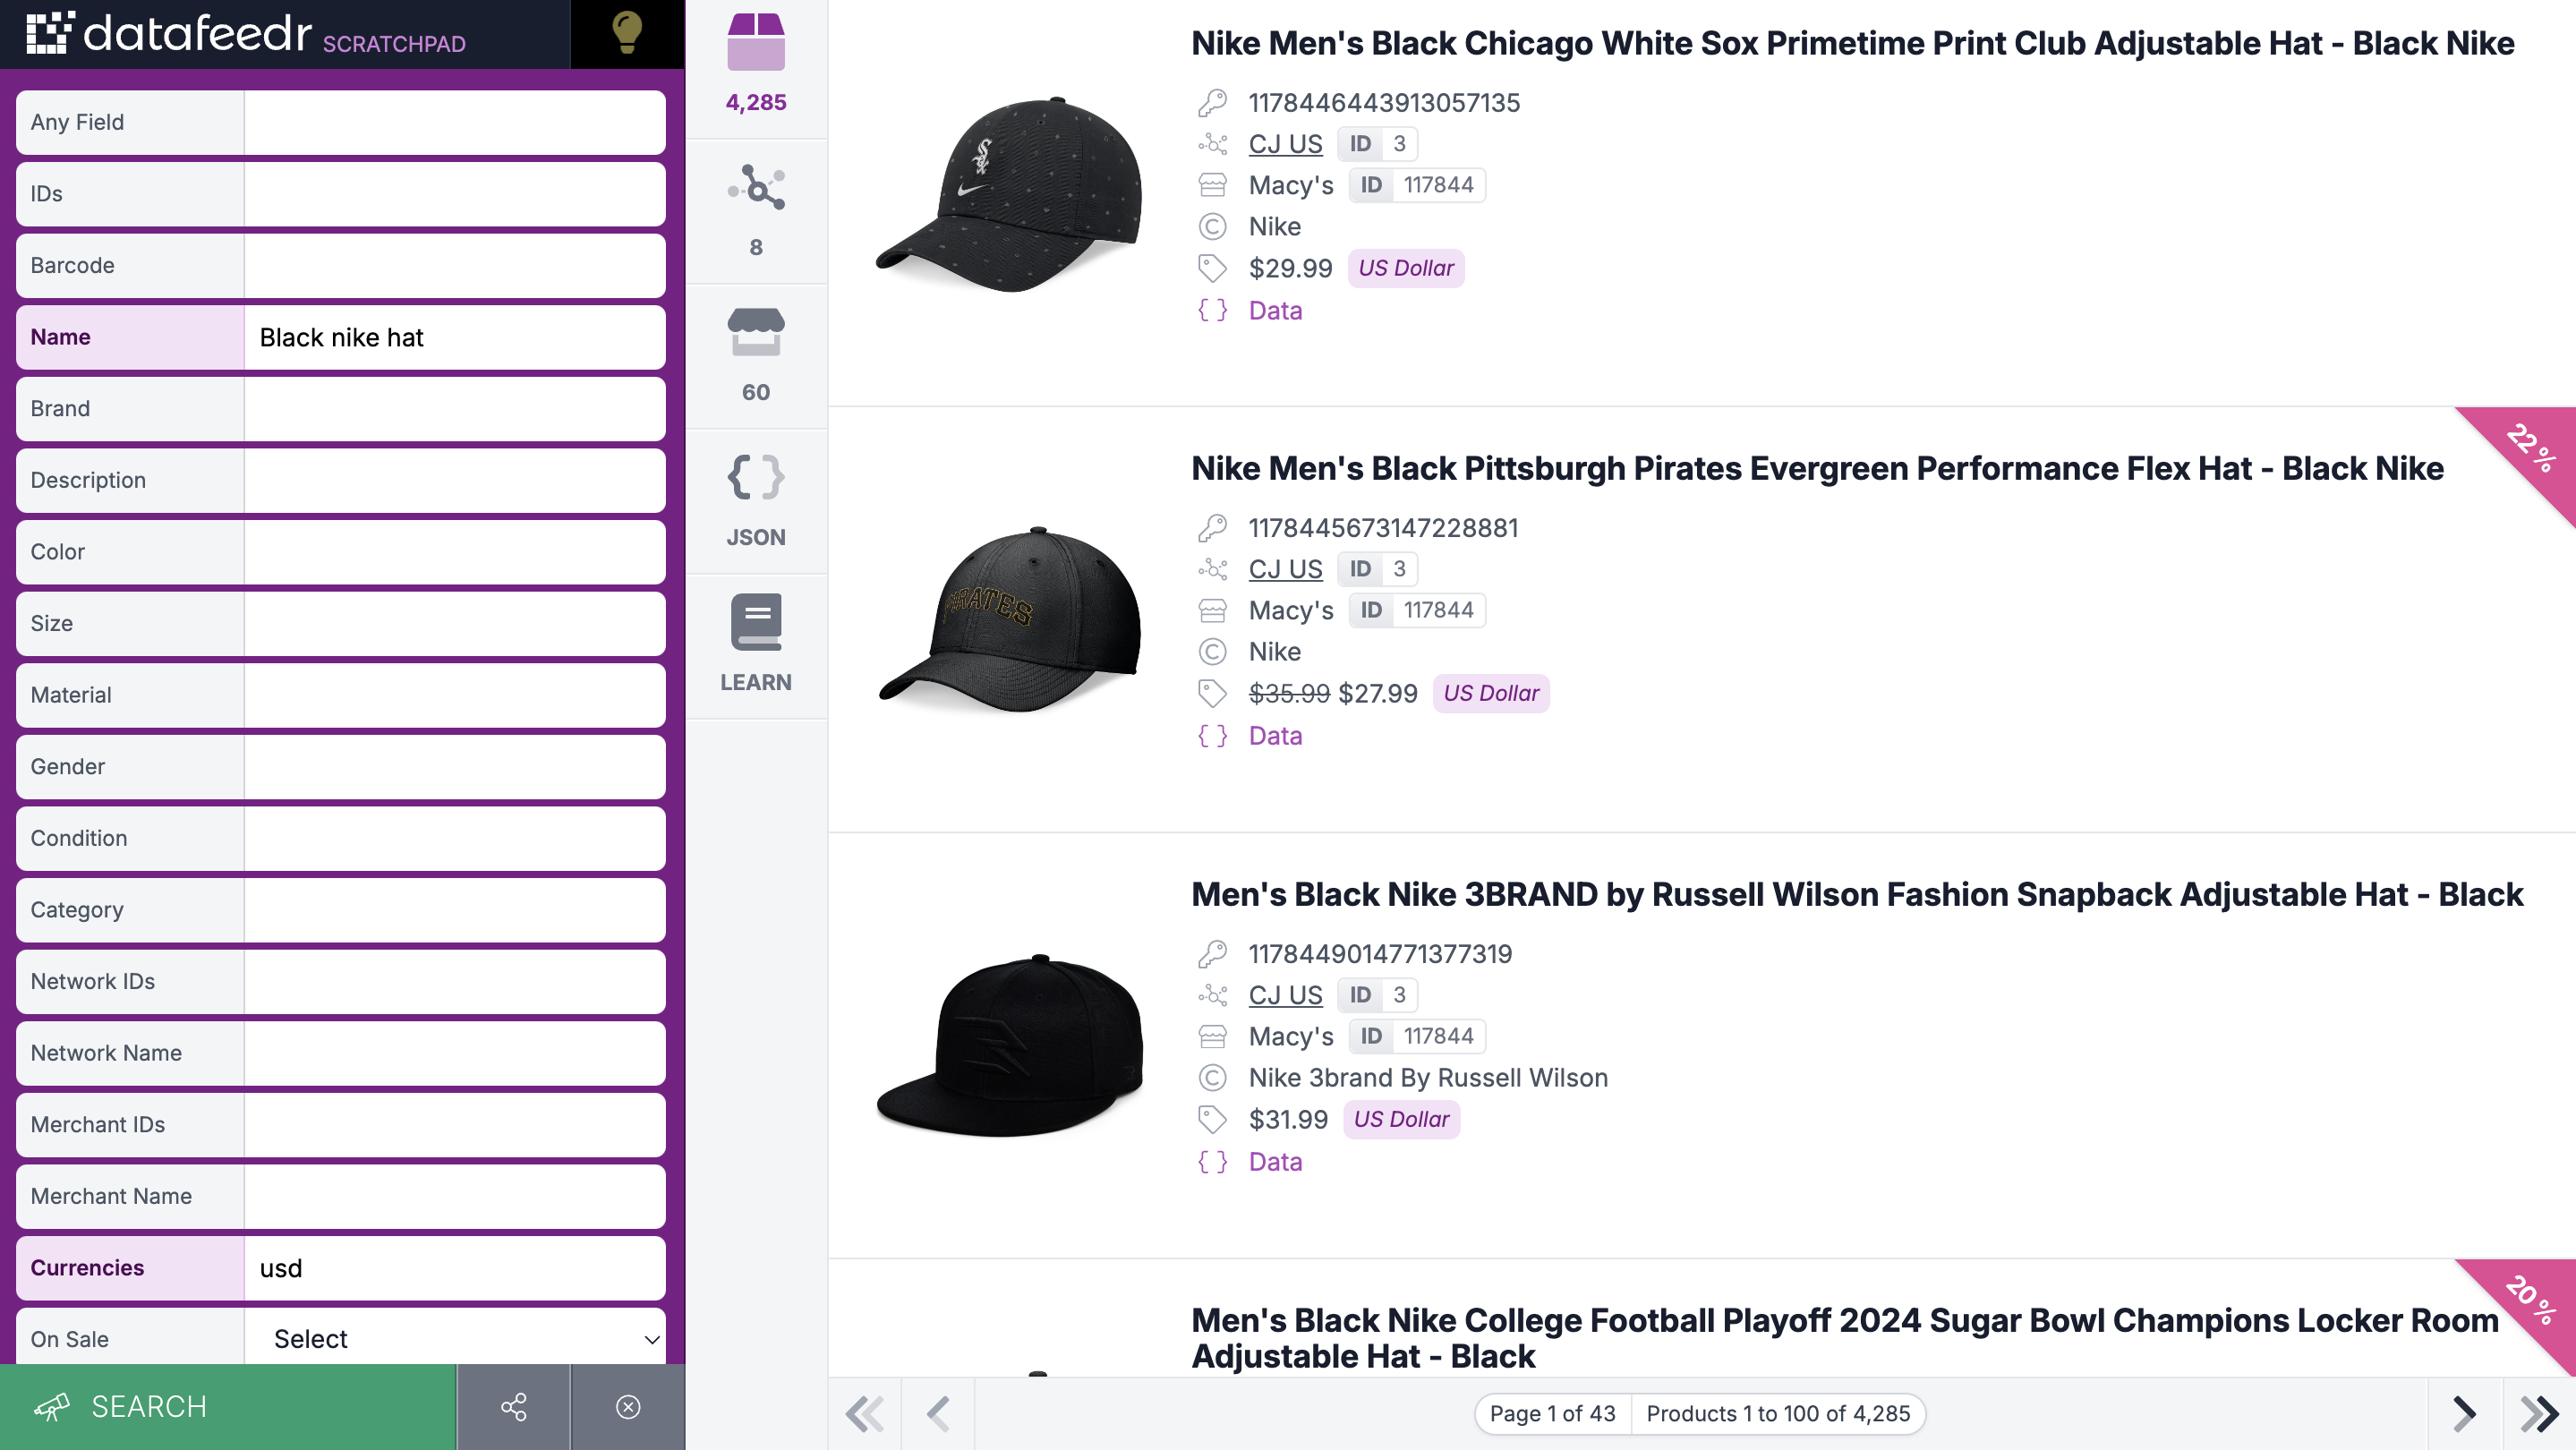The height and width of the screenshot is (1450, 2576).
Task: Open Data link for Russell Wilson snapback
Action: click(x=1275, y=1162)
